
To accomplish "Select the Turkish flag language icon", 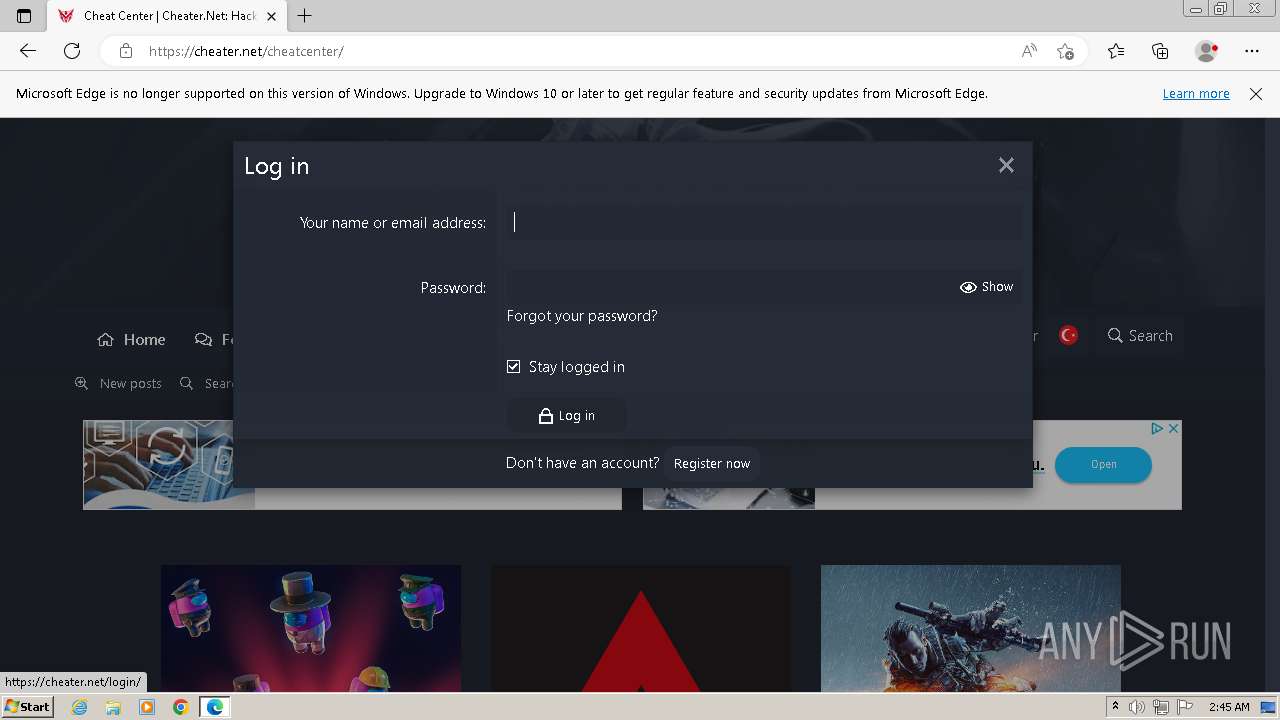I will click(1069, 336).
